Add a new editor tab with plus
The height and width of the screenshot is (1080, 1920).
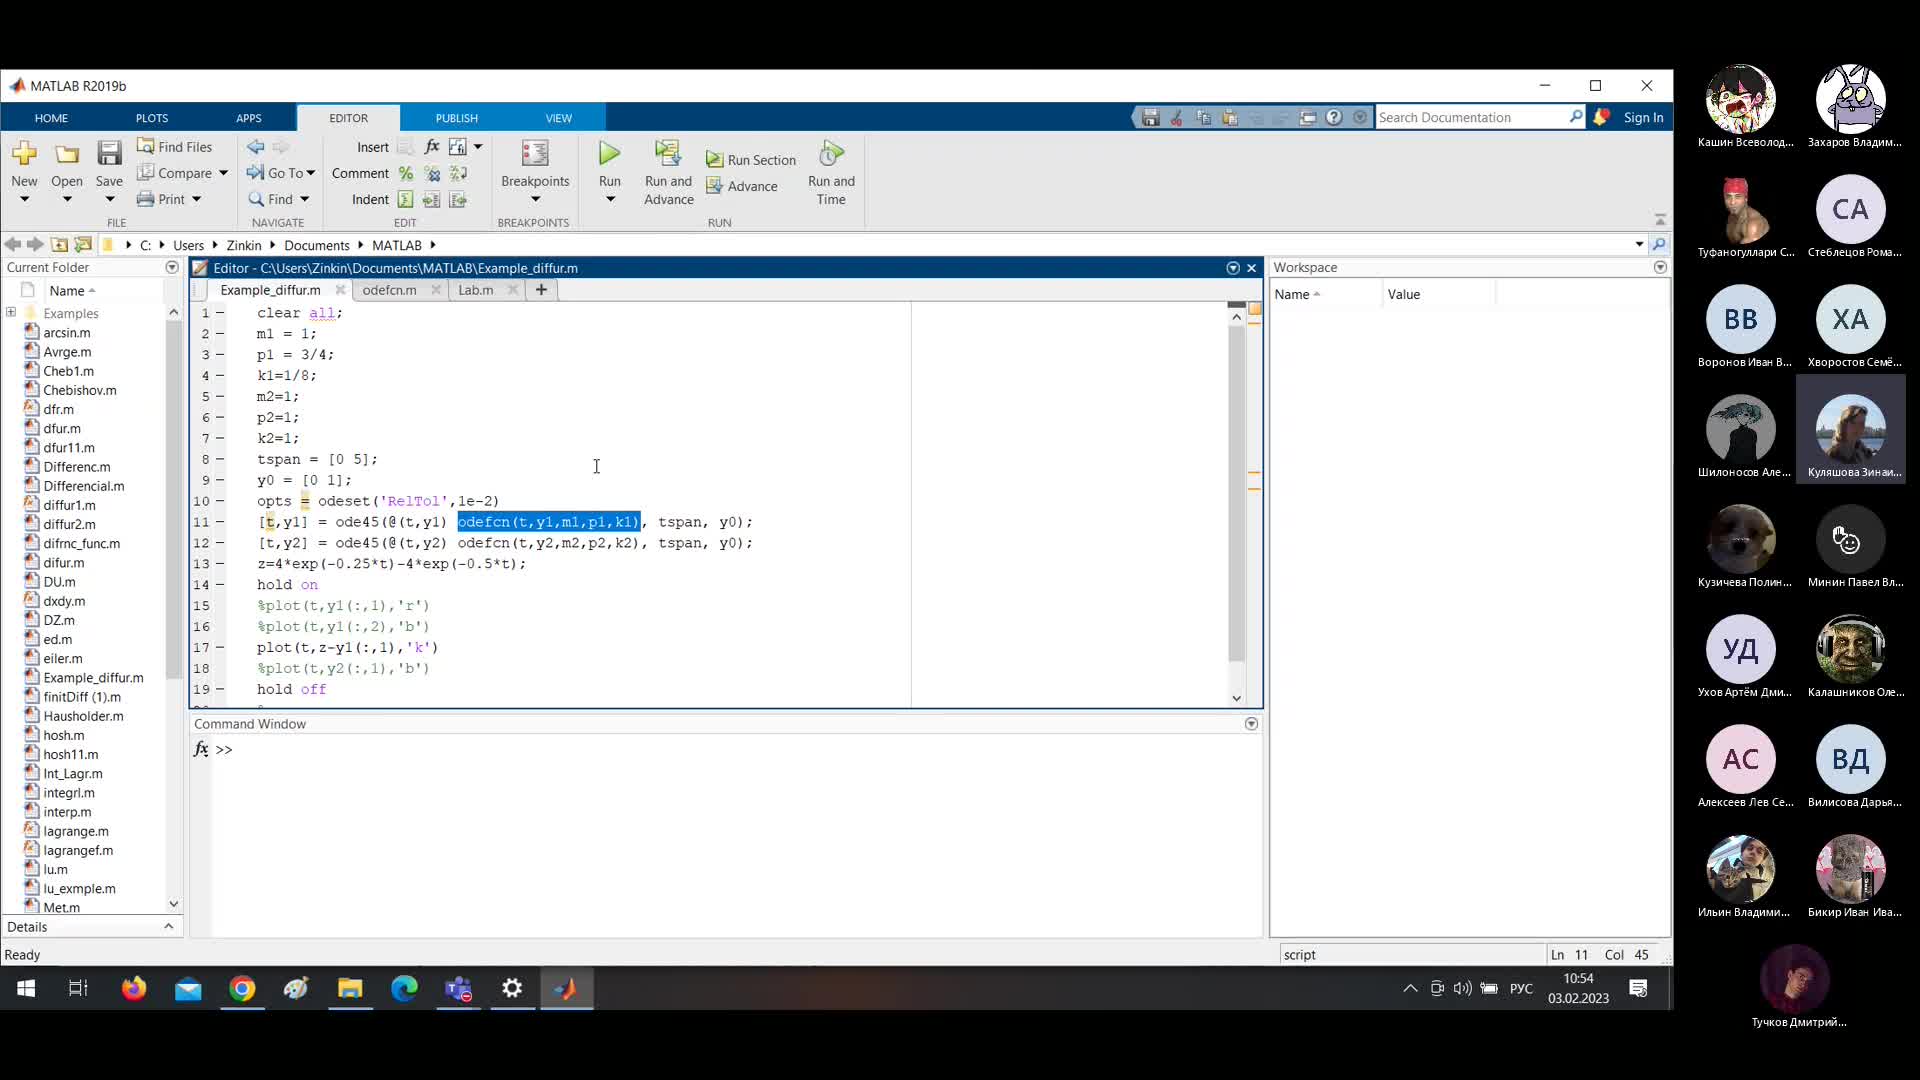[x=541, y=290]
